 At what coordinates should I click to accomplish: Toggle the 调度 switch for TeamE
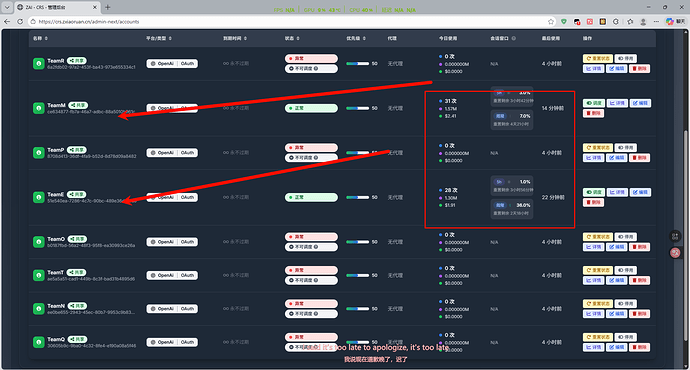tap(594, 192)
